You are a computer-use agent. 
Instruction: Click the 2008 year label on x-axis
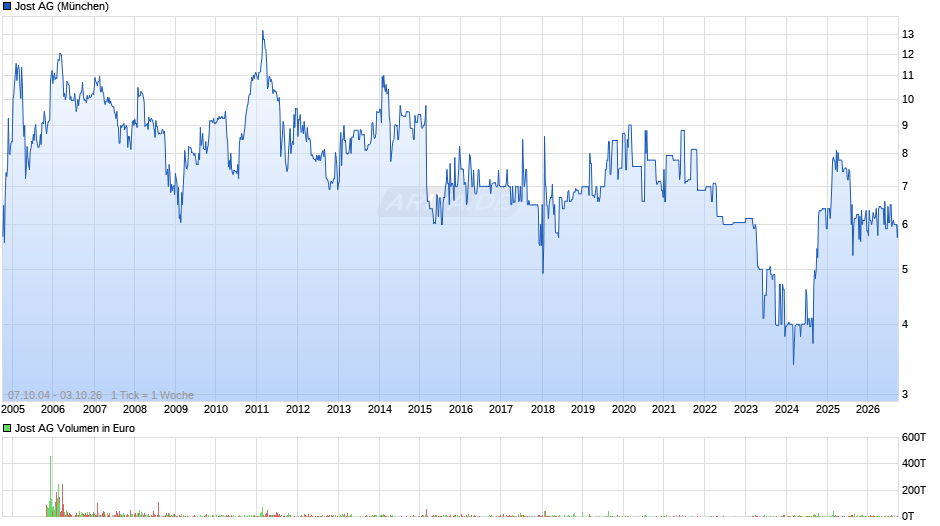pyautogui.click(x=135, y=409)
